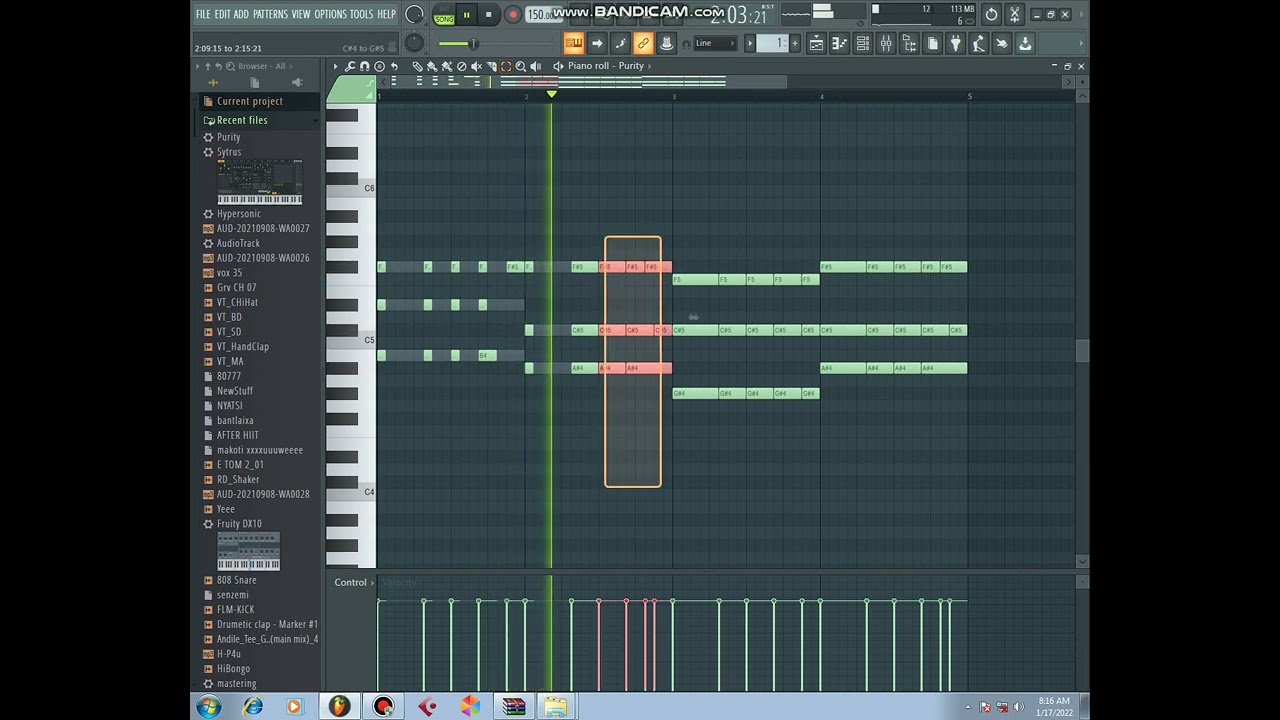Select the Playback speaker tool
1280x720 pixels.
(535, 66)
